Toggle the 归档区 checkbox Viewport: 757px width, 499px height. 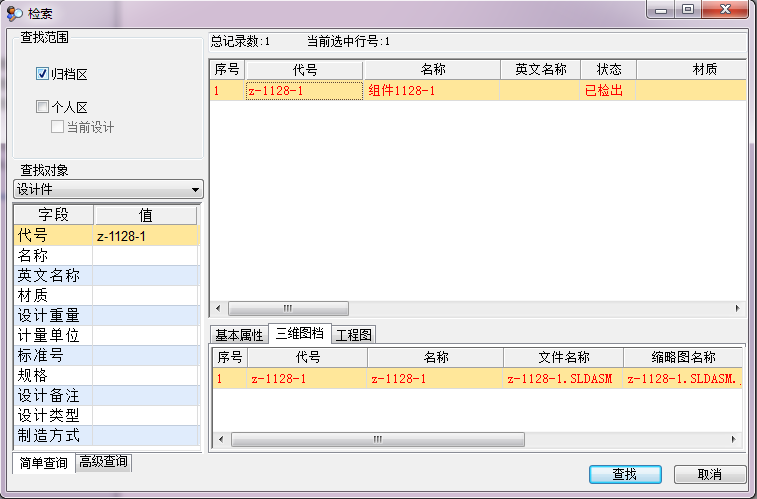pos(42,73)
